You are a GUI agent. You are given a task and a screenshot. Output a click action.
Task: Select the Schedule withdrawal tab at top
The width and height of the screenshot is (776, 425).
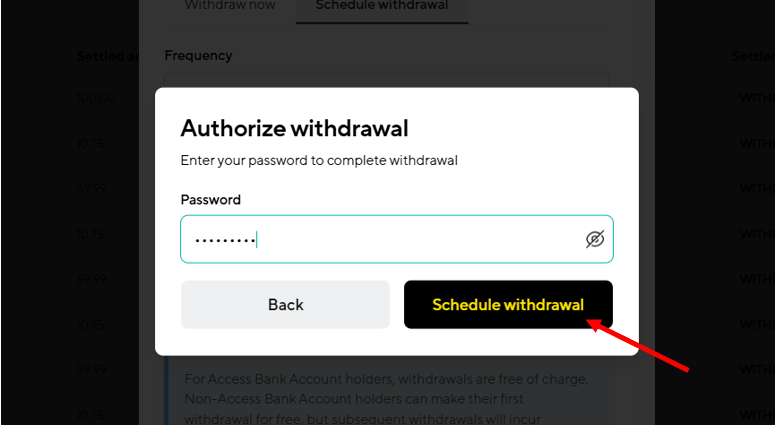tap(382, 5)
